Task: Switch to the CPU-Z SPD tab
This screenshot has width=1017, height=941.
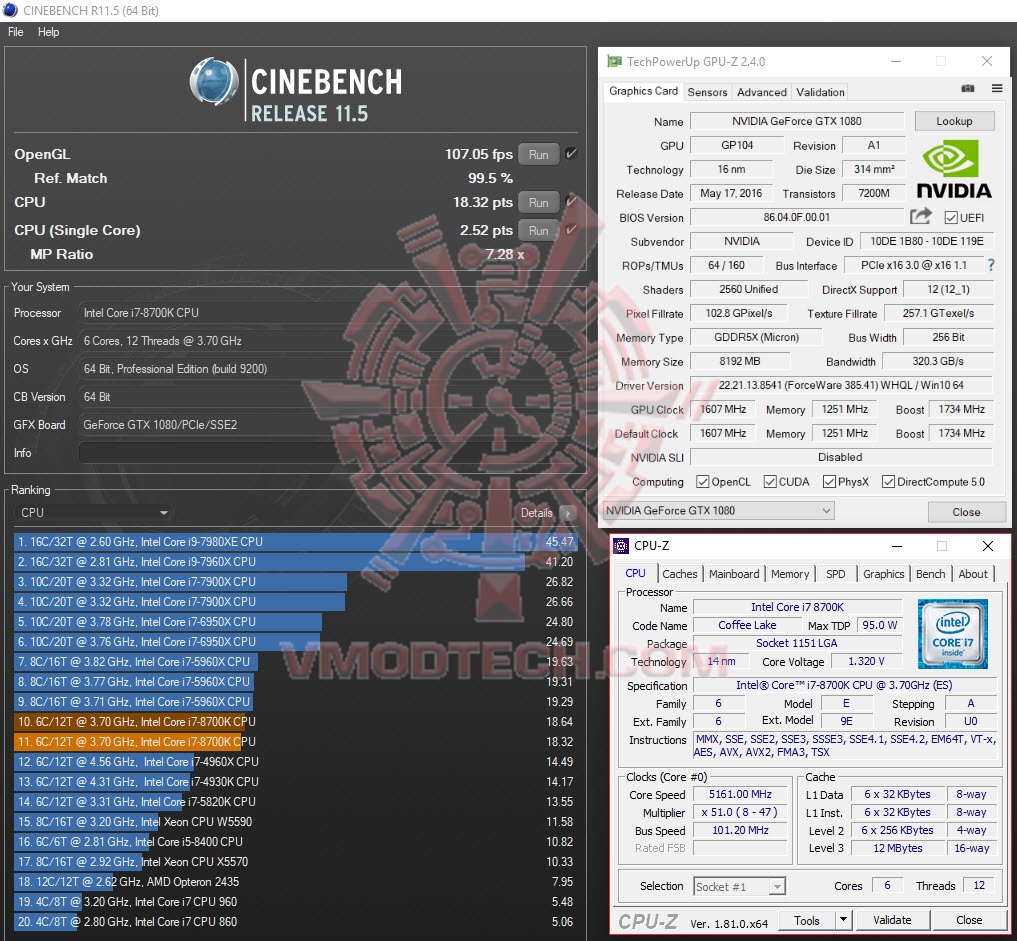Action: [835, 574]
